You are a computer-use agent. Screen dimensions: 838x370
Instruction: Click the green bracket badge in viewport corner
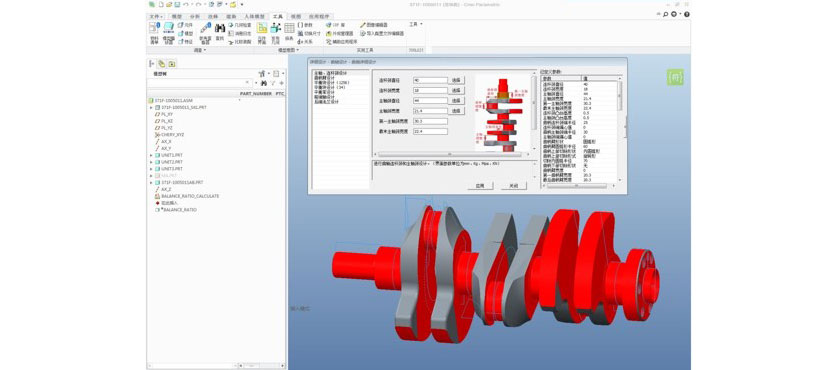tap(673, 78)
